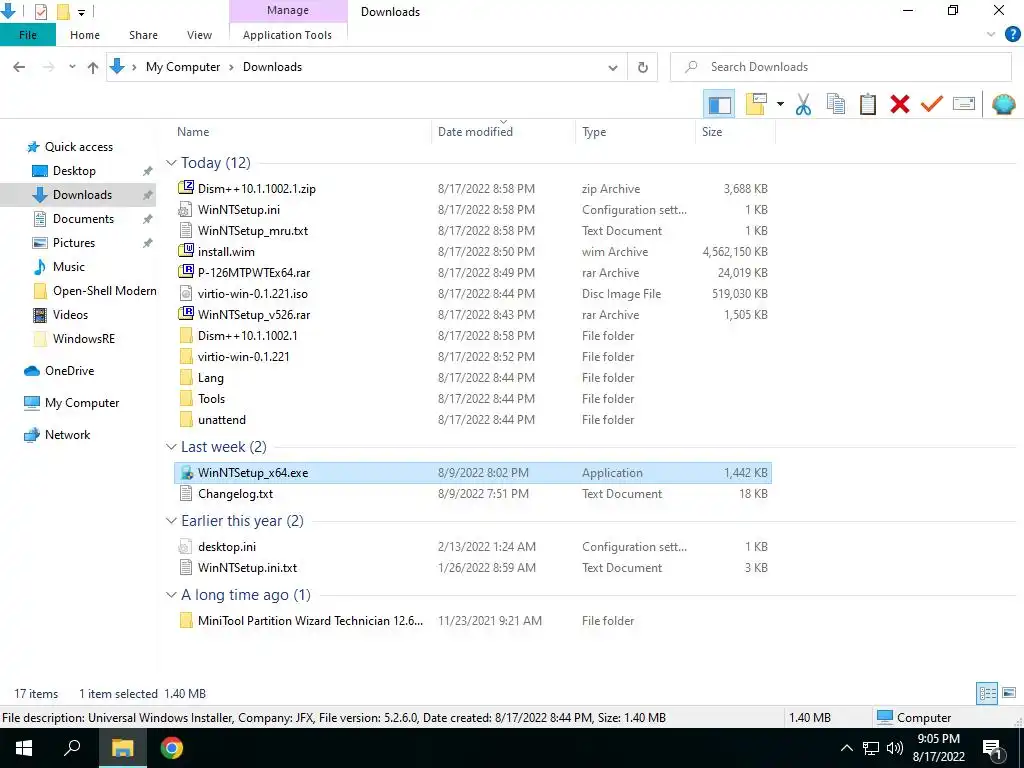Screen dimensions: 1024x768
Task: Open the File menu
Action: [x=27, y=35]
